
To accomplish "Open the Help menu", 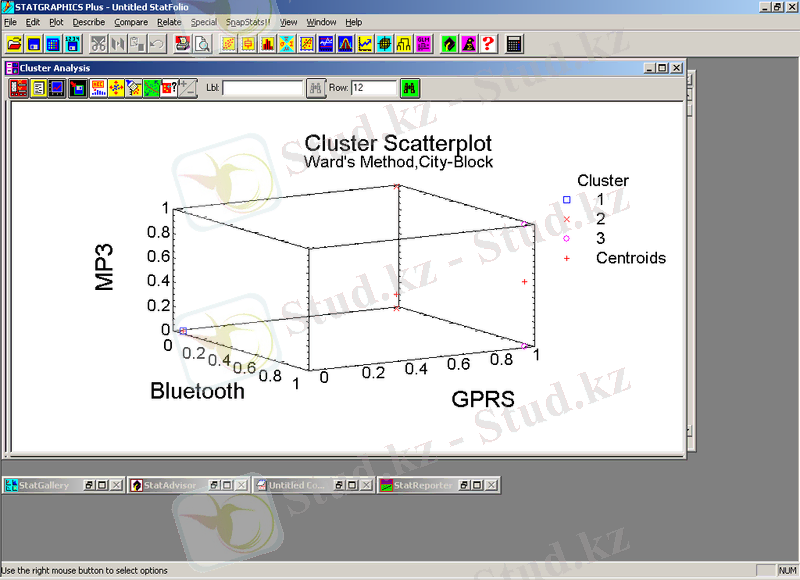I will (x=354, y=22).
